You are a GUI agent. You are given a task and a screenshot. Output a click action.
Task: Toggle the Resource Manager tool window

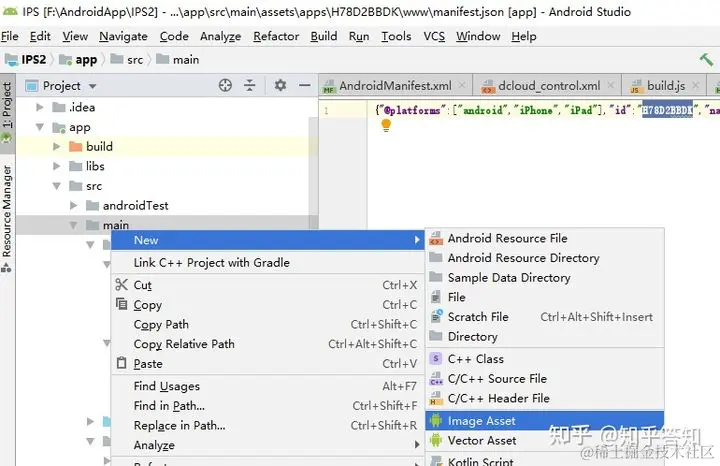(x=7, y=219)
